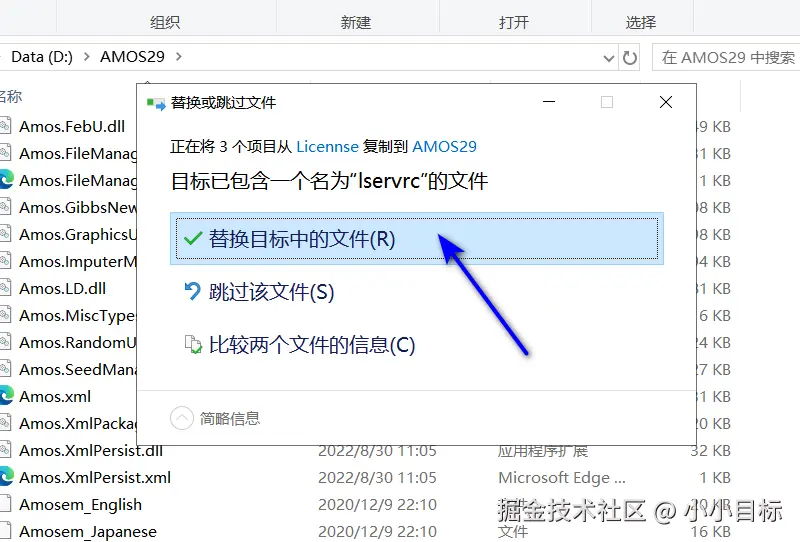The width and height of the screenshot is (800, 542).
Task: Click Edge icon beside Amos.xml
Action: [6, 396]
